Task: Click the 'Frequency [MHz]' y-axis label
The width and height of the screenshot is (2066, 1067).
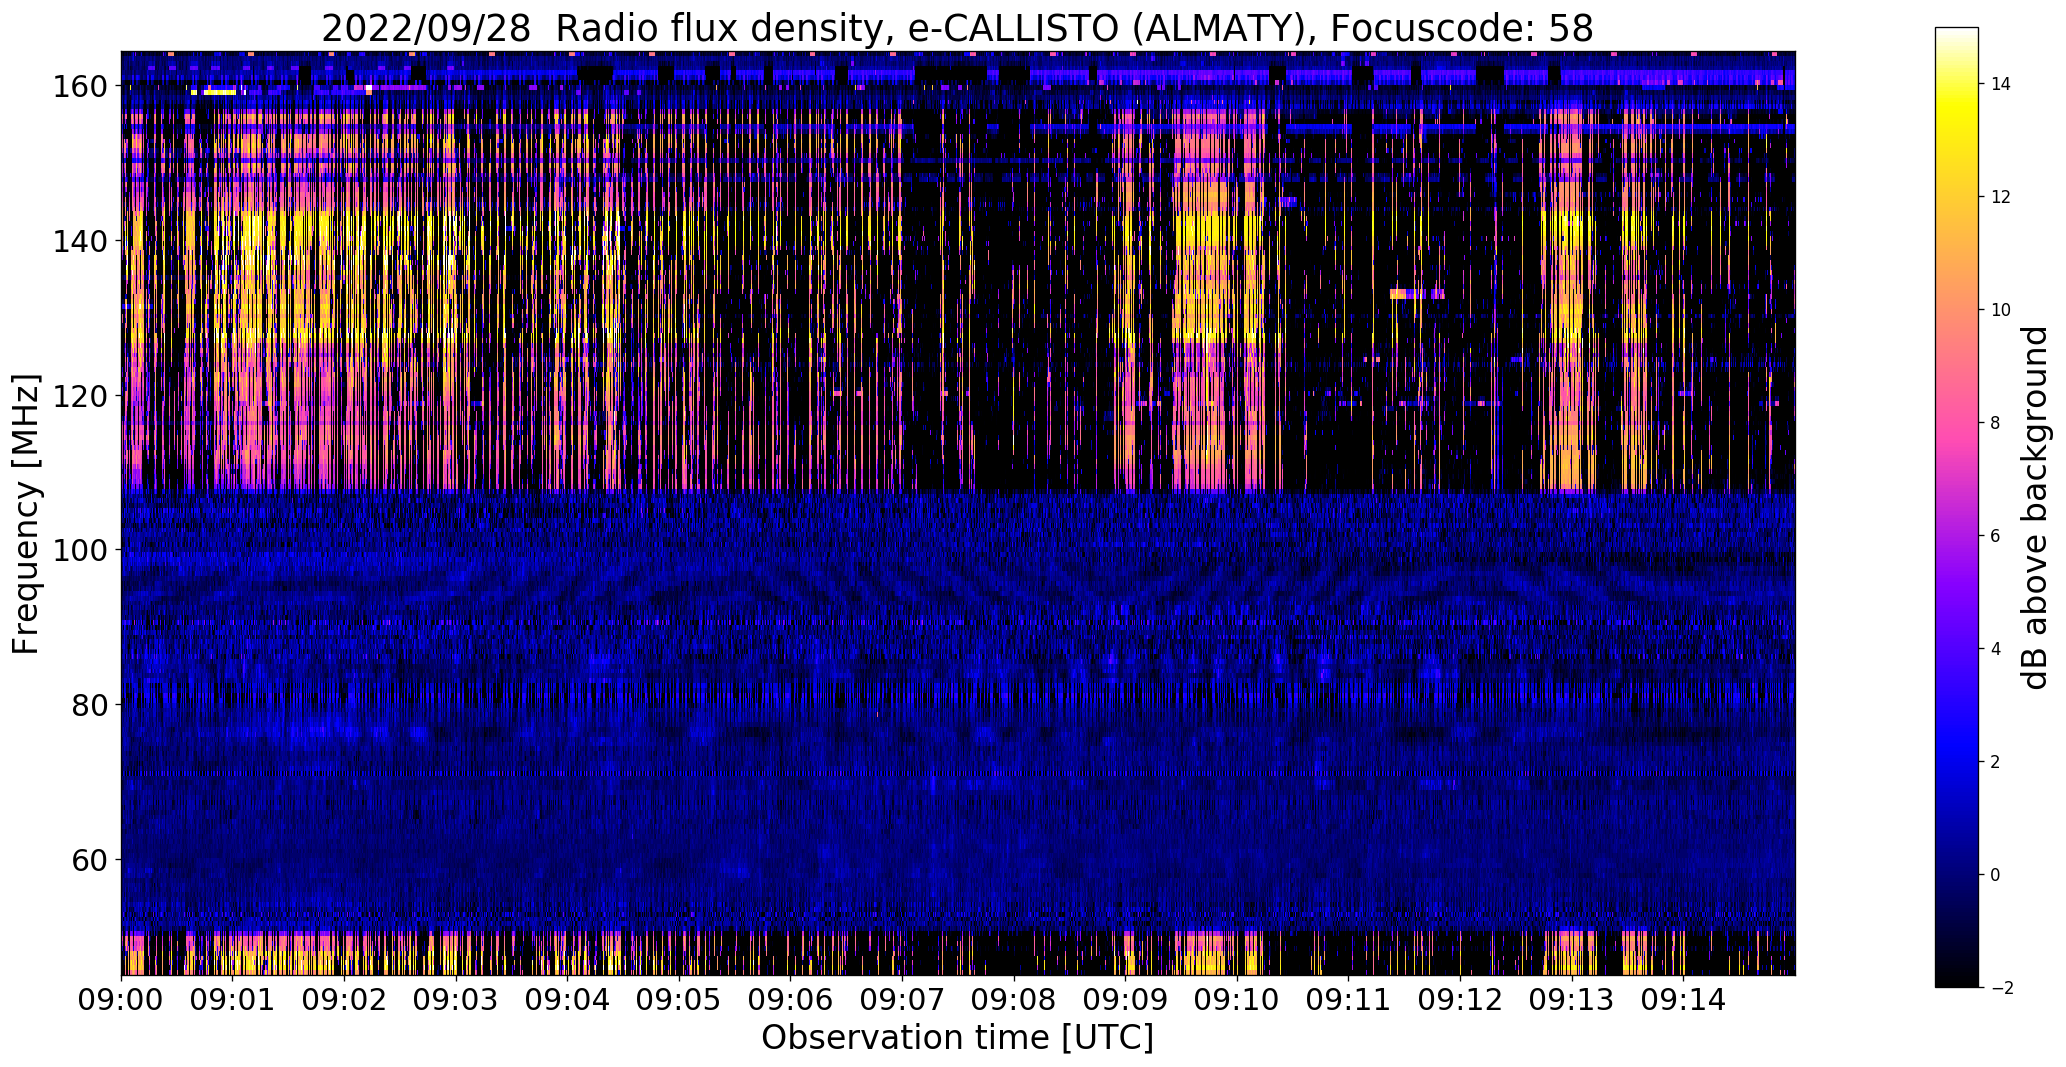Action: (x=26, y=514)
